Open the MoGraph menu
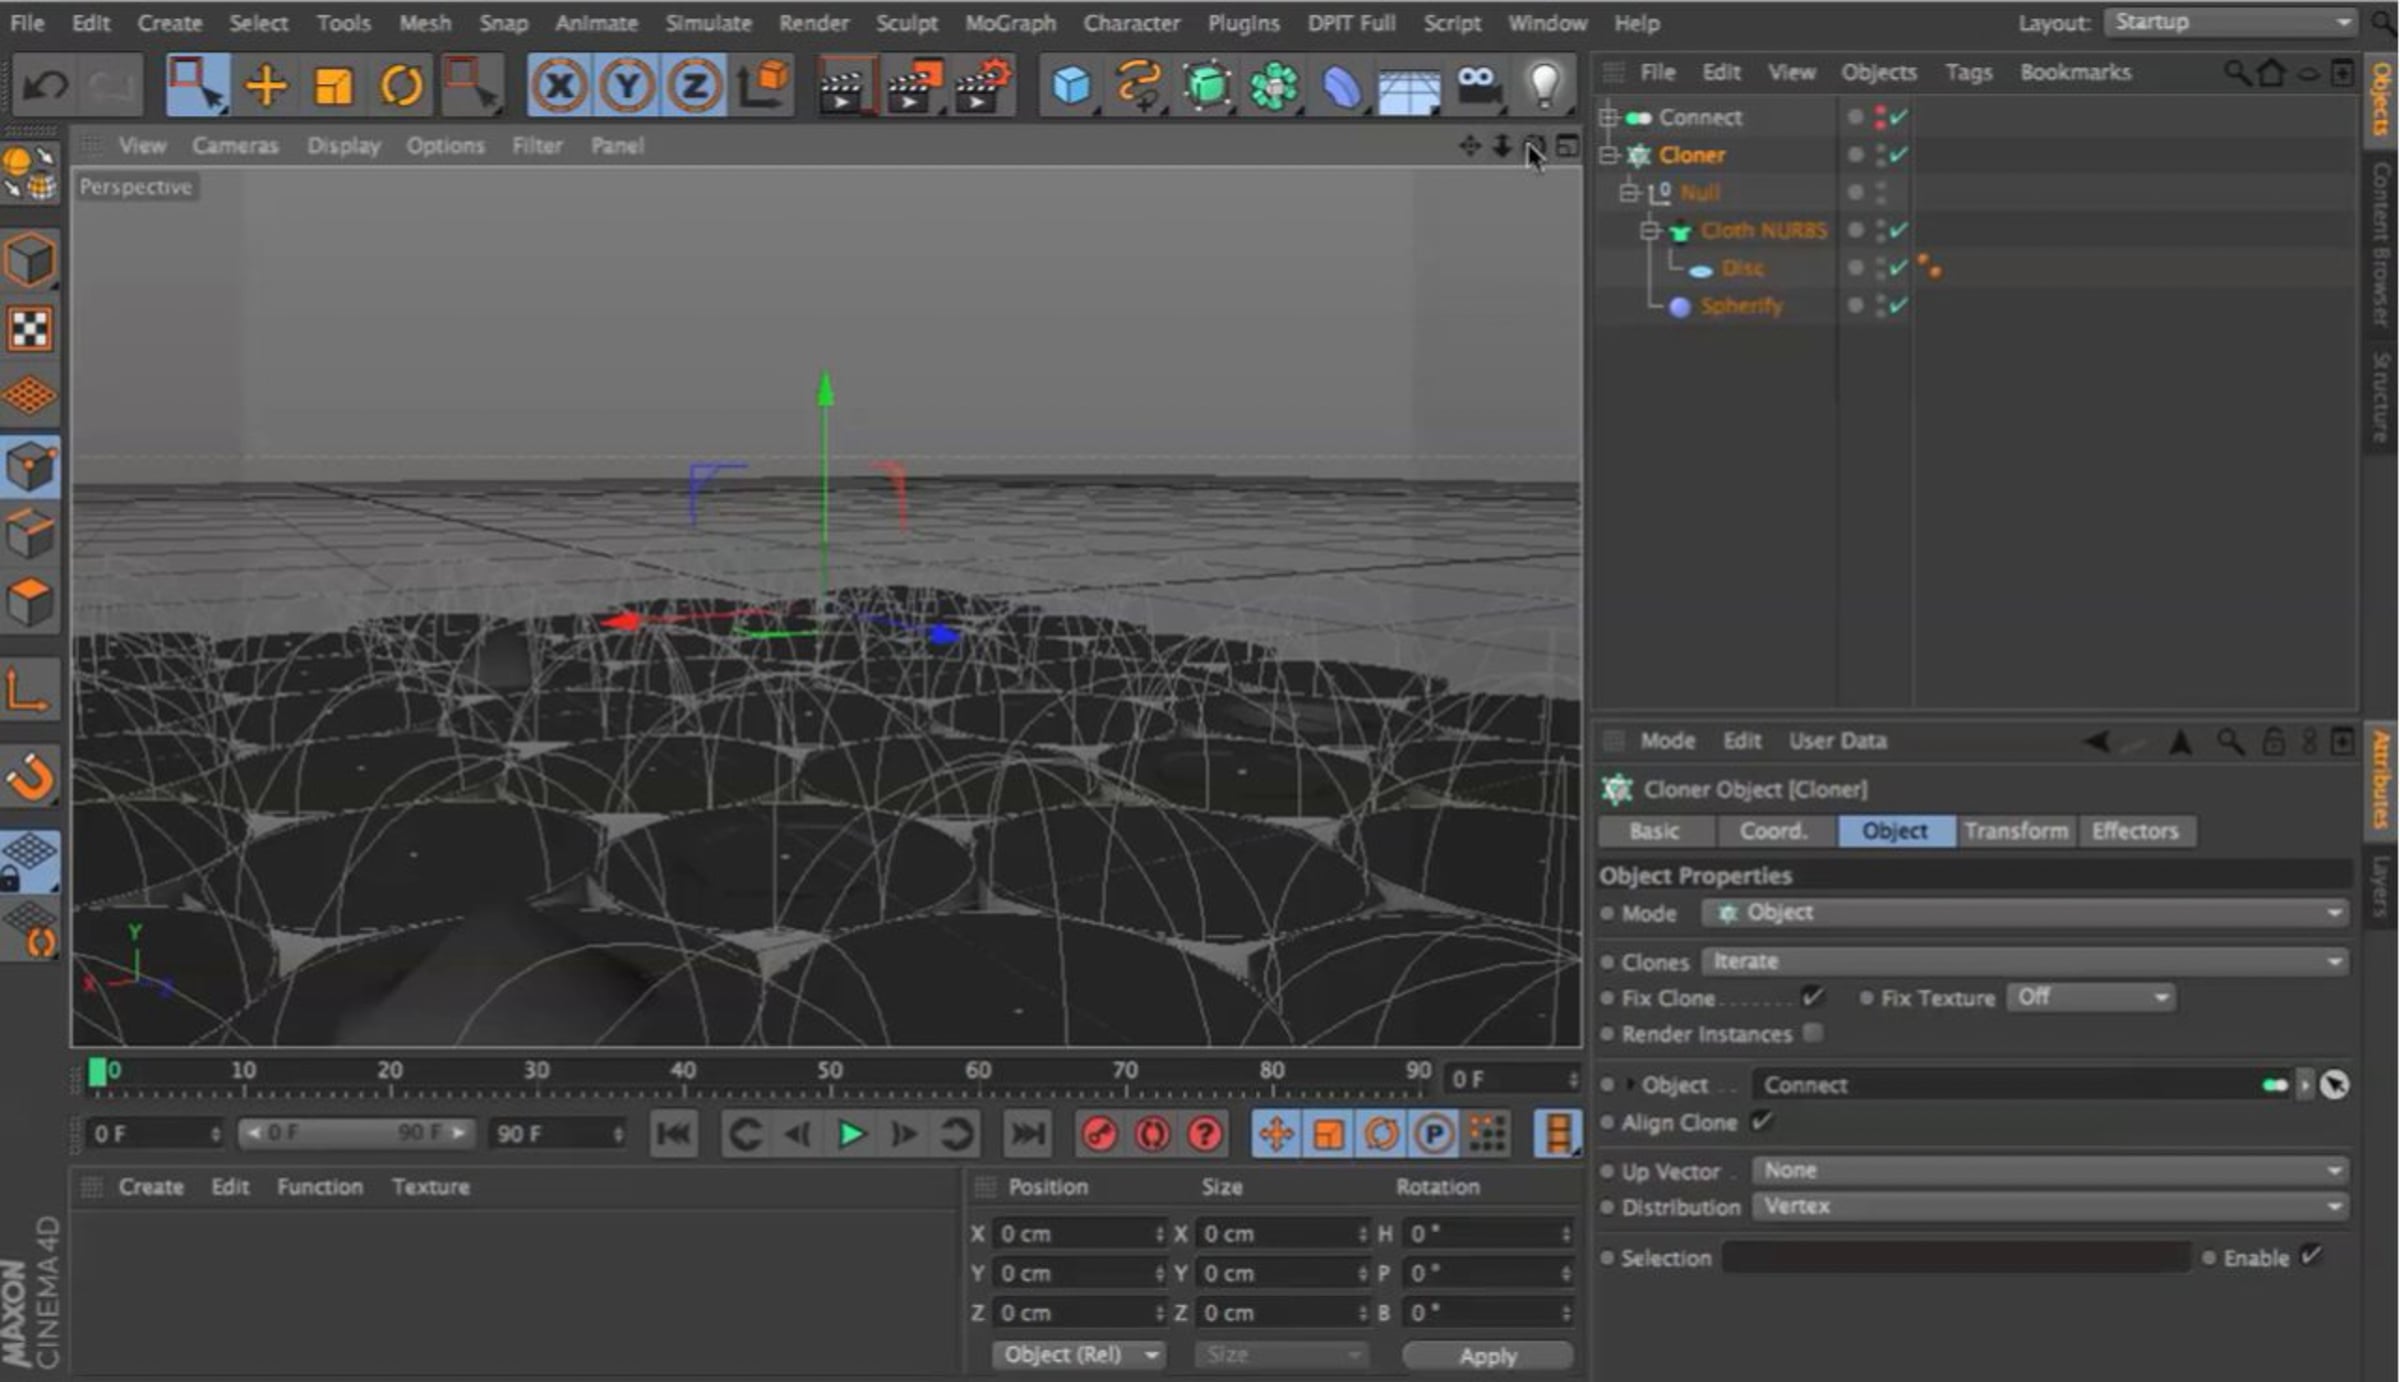This screenshot has height=1382, width=2400. (x=1010, y=22)
